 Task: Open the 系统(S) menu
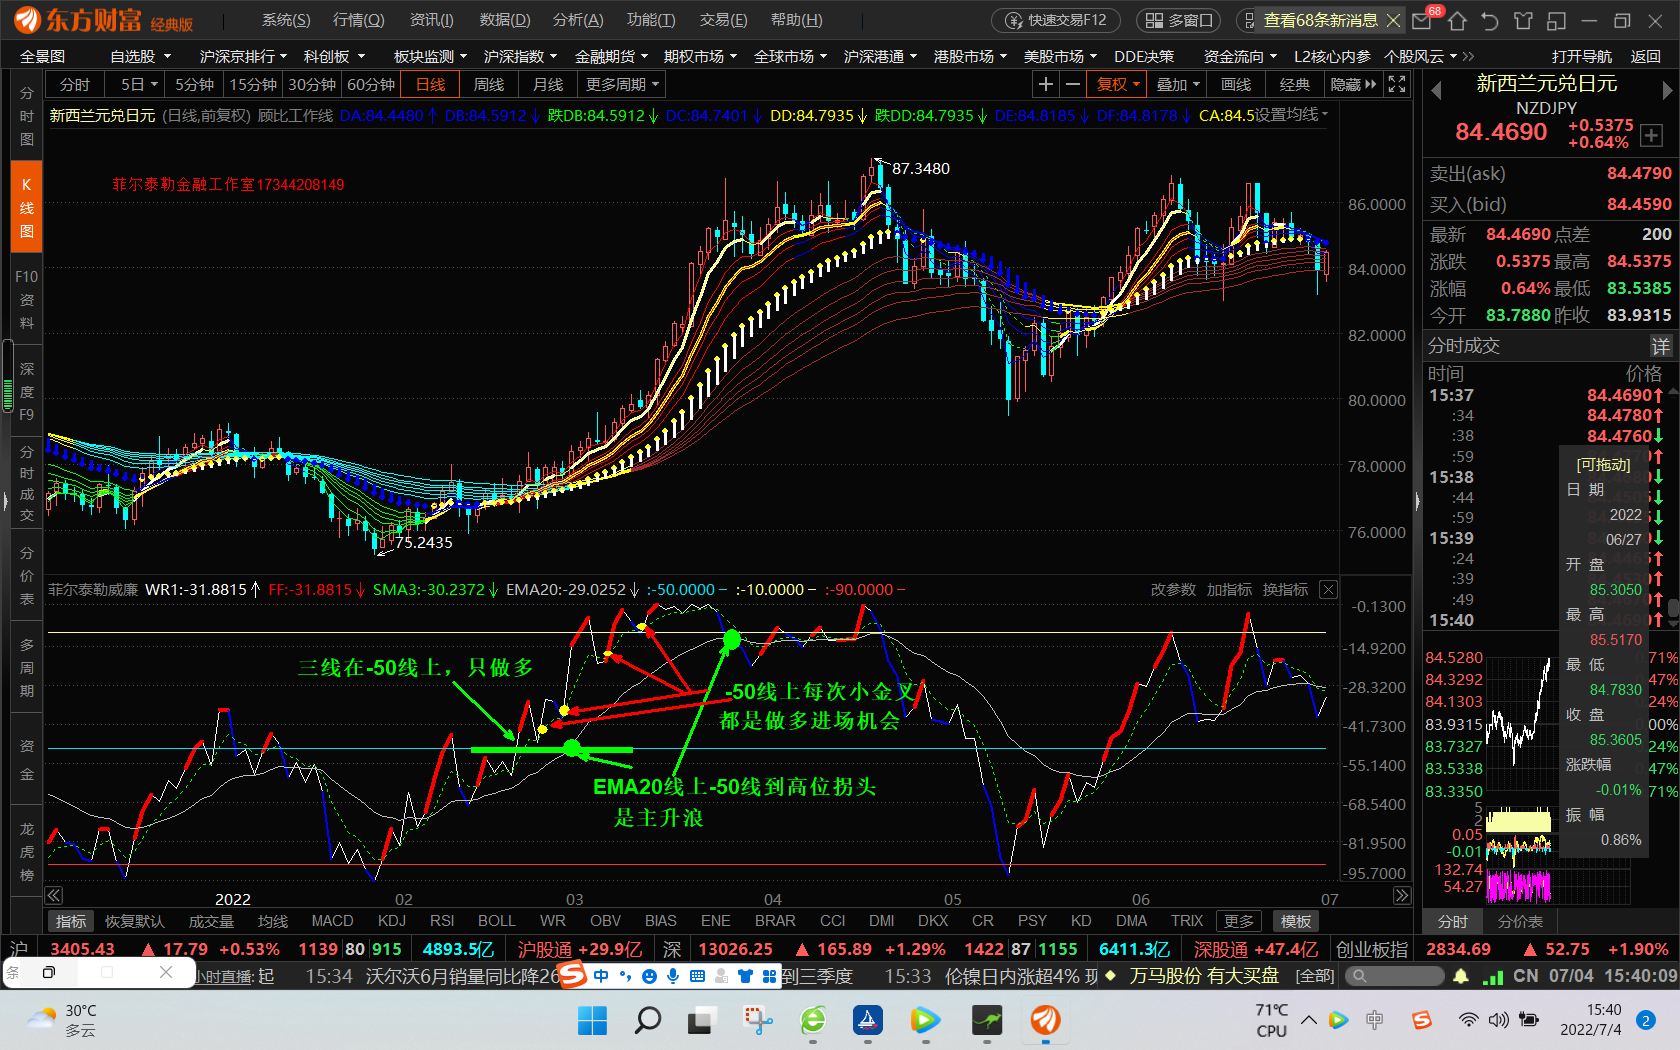pos(286,20)
